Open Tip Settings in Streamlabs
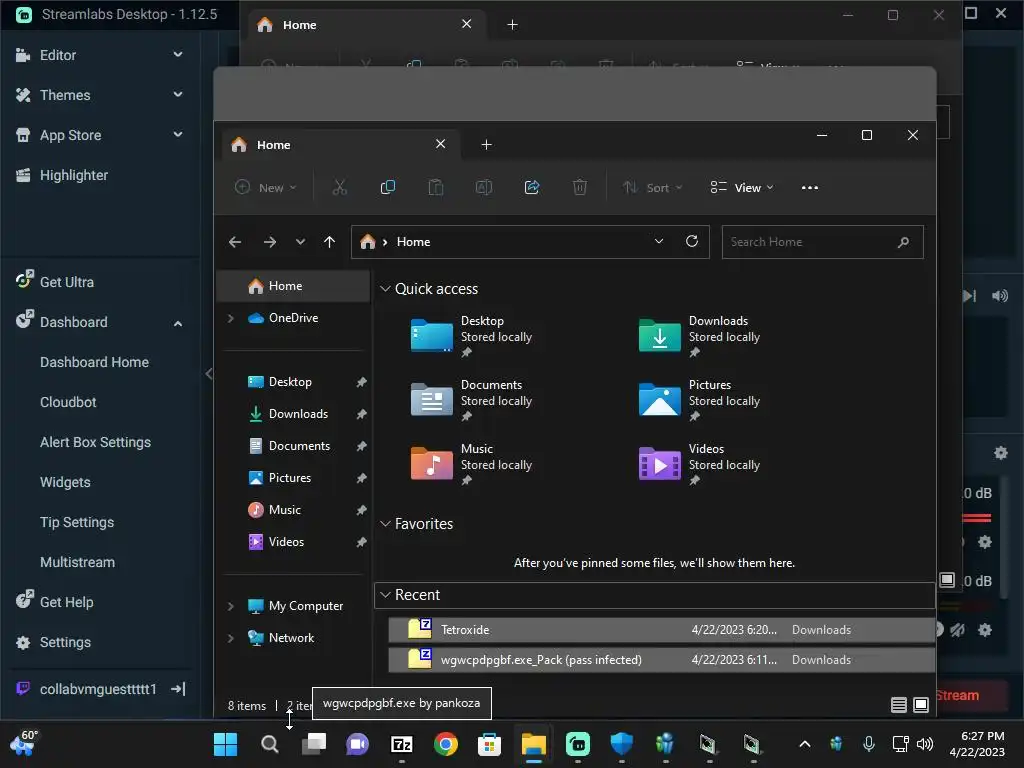The width and height of the screenshot is (1024, 768). pos(77,522)
